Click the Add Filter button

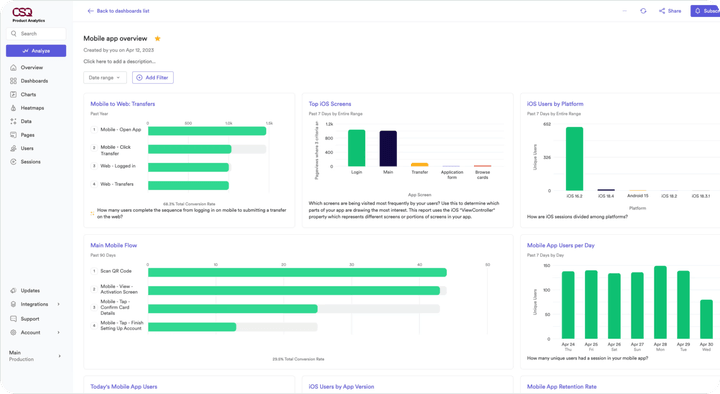coord(153,78)
